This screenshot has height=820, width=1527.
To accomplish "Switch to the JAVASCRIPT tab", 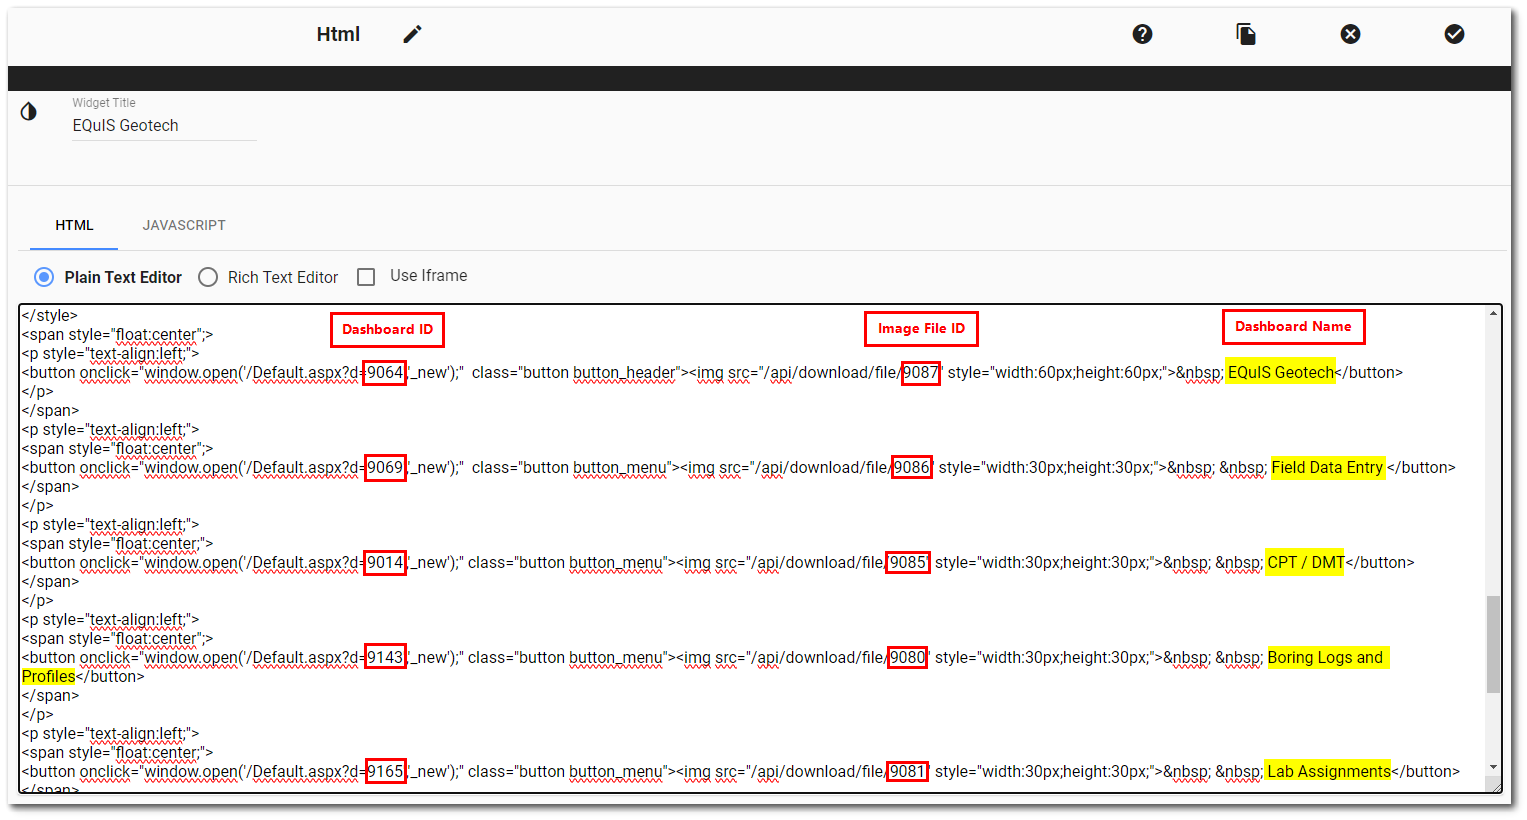I will tap(184, 225).
